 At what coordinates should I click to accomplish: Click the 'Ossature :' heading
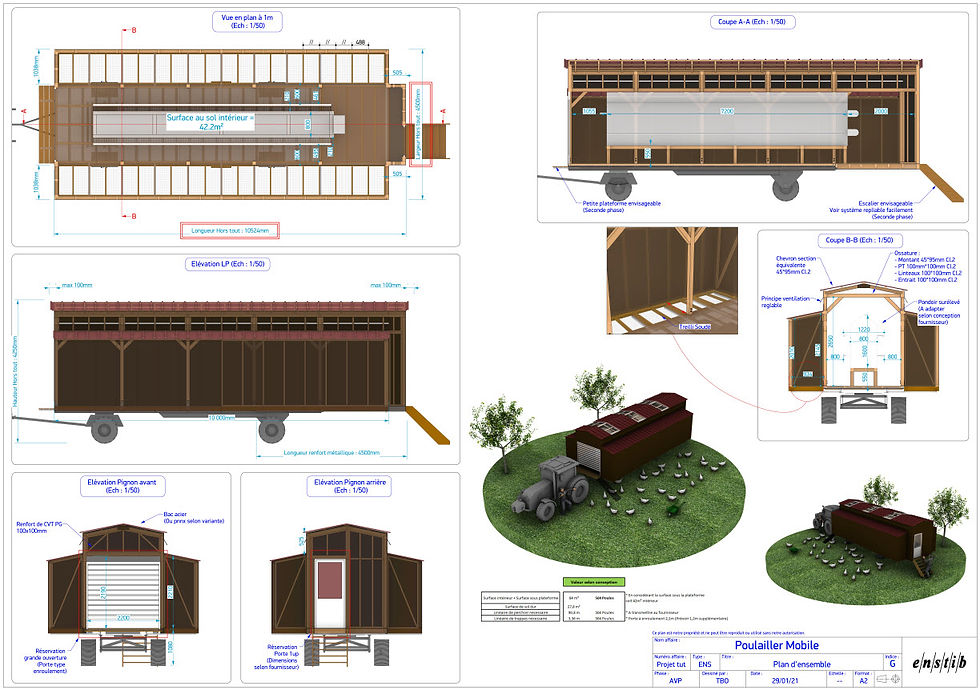point(906,253)
